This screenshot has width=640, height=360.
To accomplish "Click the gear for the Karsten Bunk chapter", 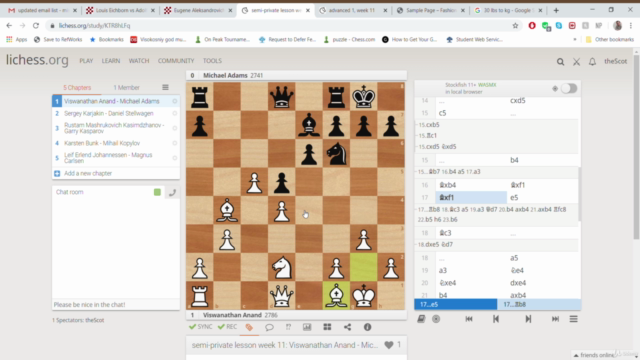I will point(175,143).
